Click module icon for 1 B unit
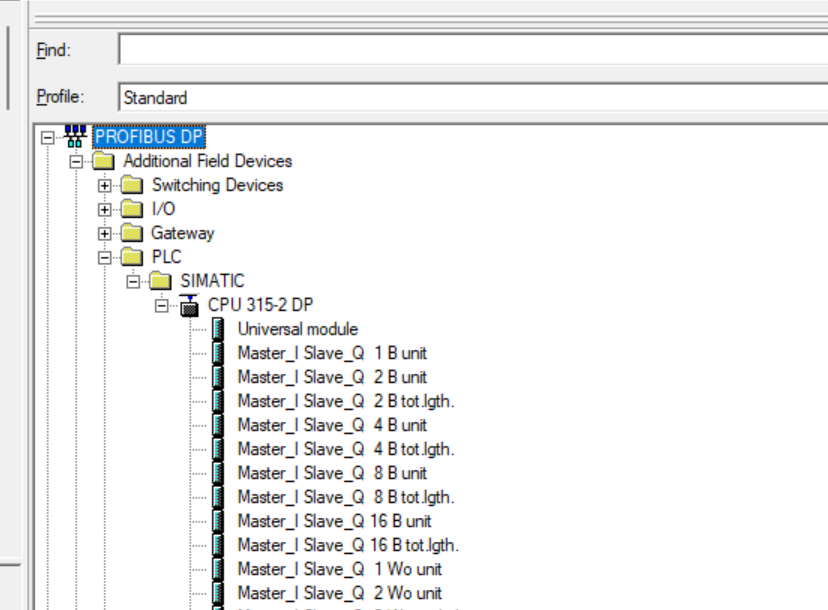The height and width of the screenshot is (610, 828). click(218, 353)
